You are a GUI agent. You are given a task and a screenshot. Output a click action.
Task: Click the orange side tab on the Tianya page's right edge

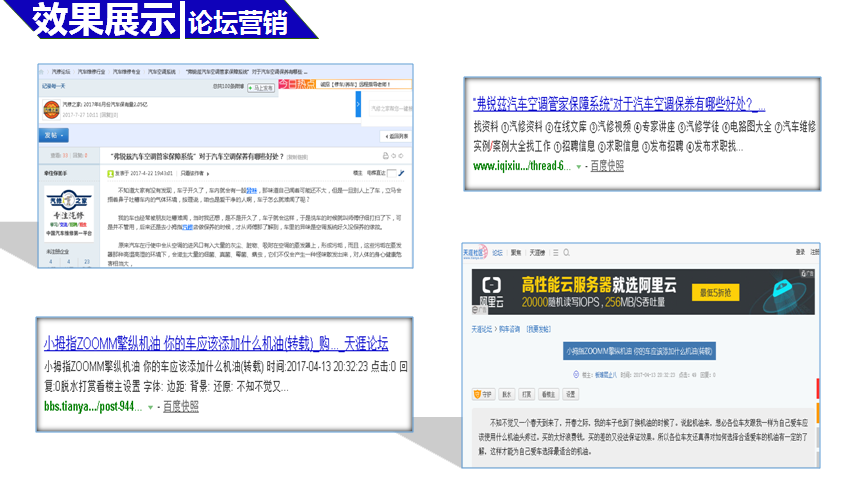(818, 412)
